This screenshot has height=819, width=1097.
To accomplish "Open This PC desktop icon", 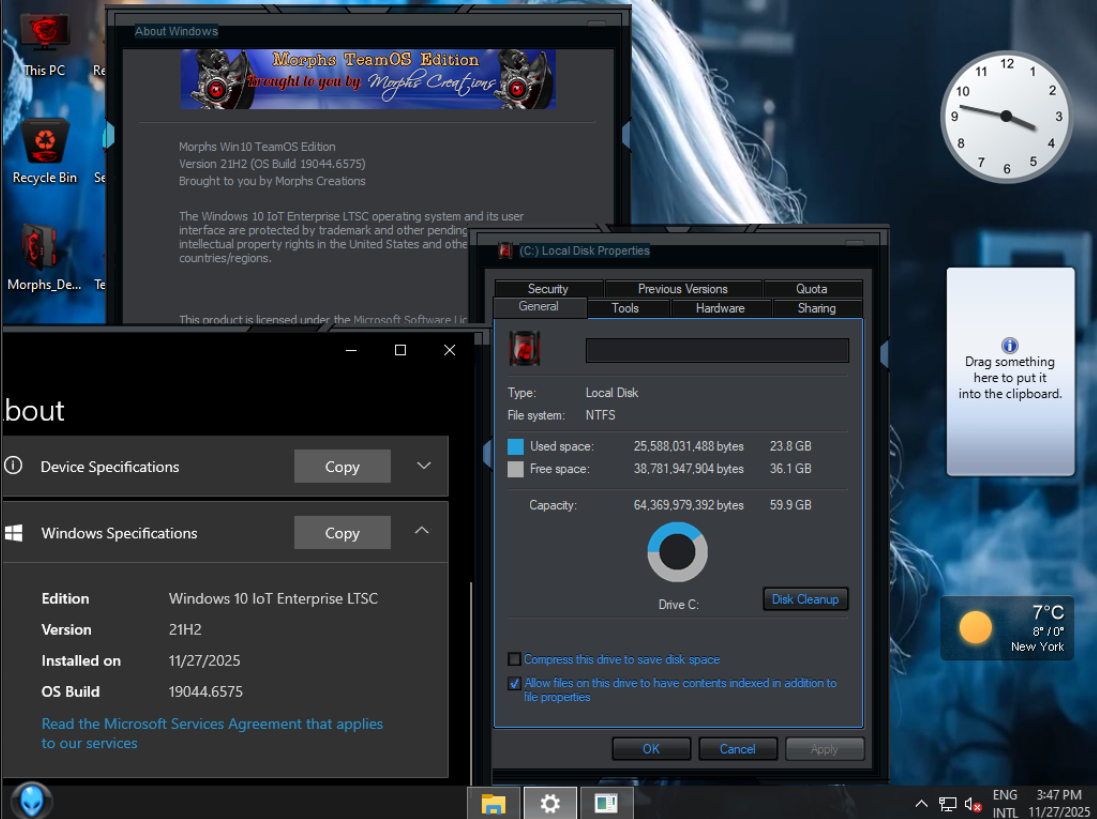I will click(44, 44).
